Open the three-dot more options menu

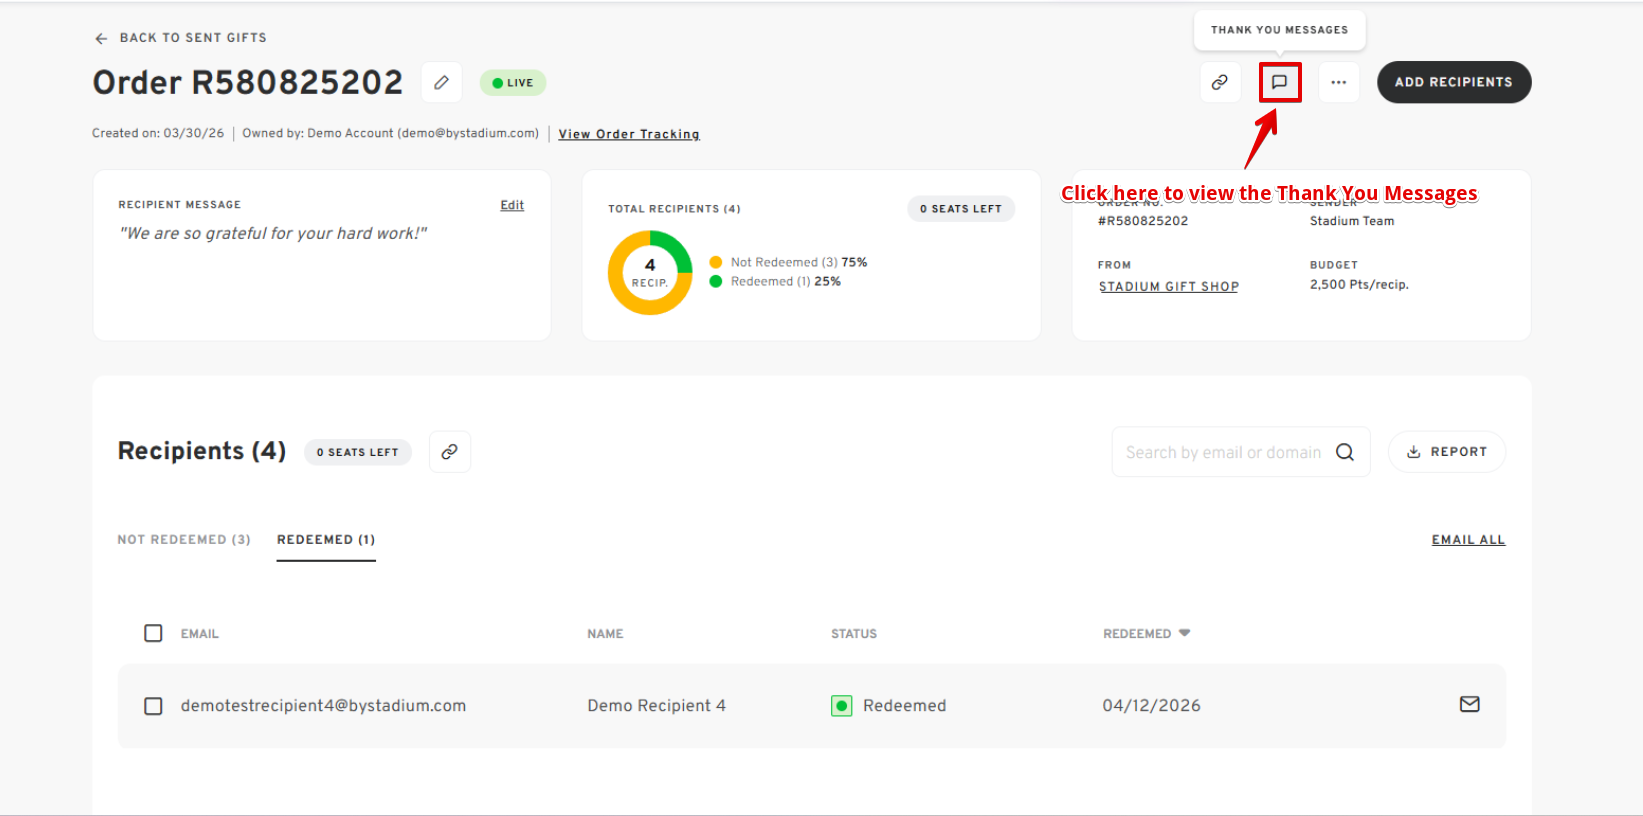pos(1338,82)
